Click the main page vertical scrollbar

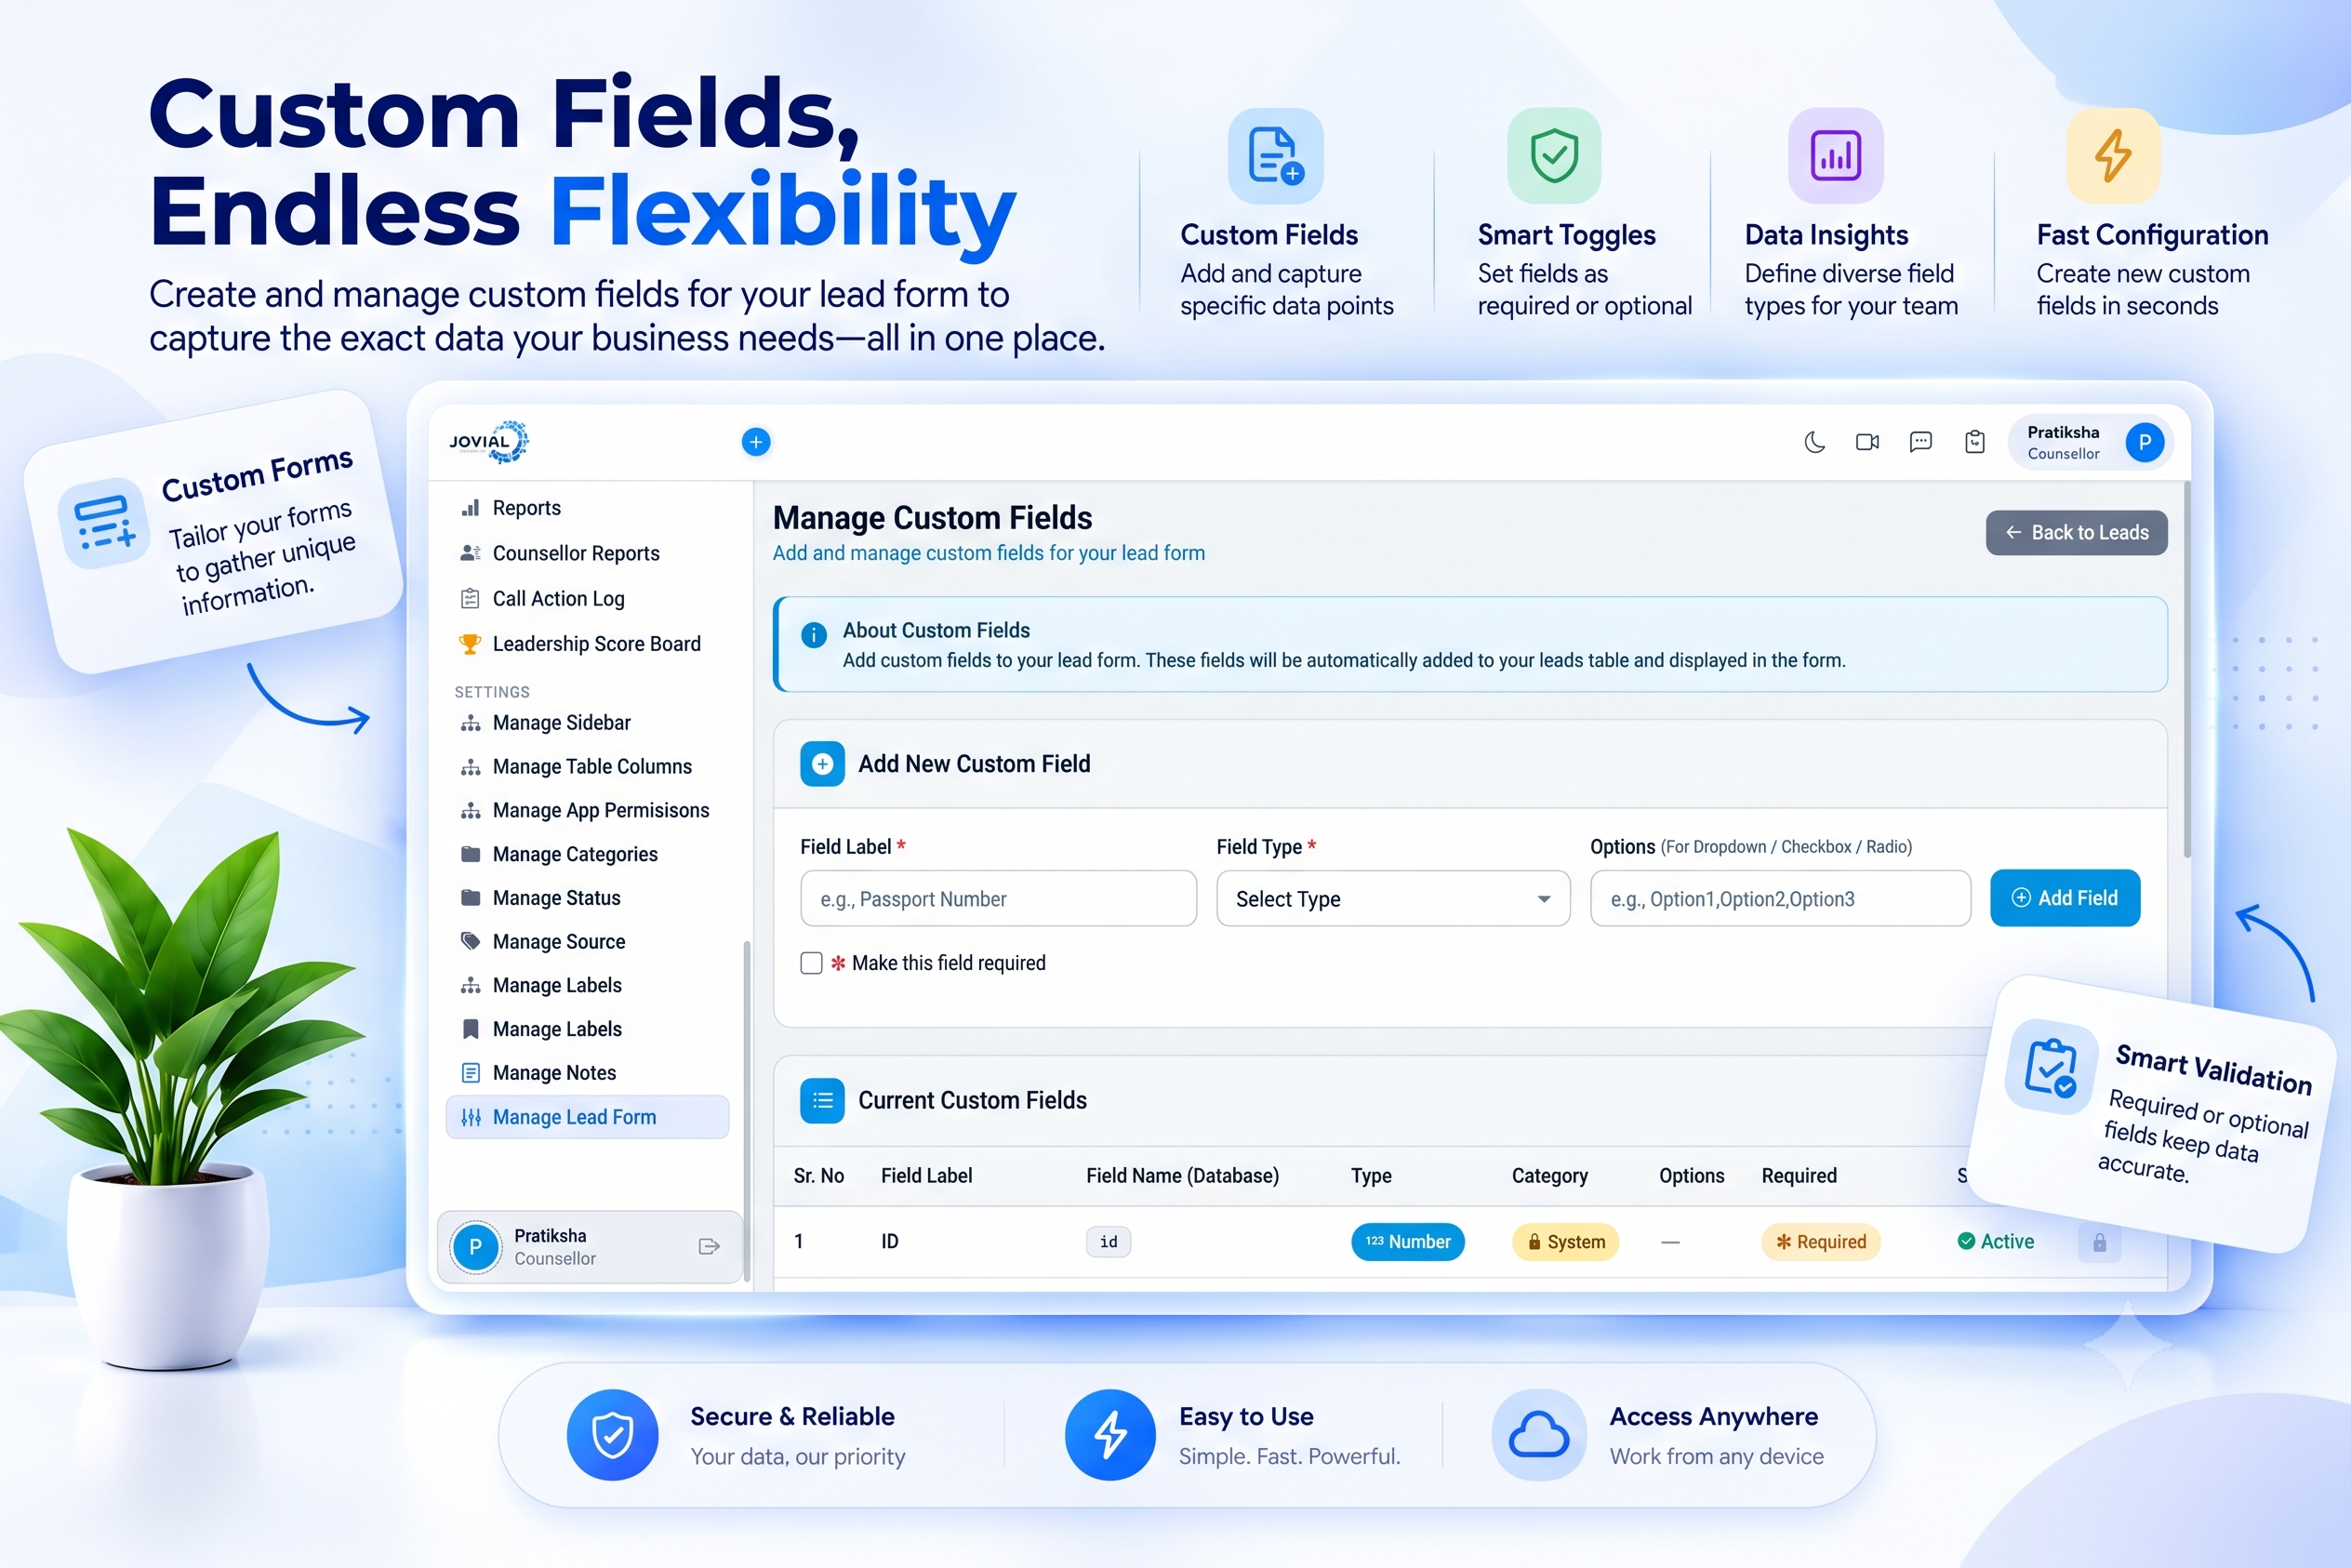pos(2187,670)
